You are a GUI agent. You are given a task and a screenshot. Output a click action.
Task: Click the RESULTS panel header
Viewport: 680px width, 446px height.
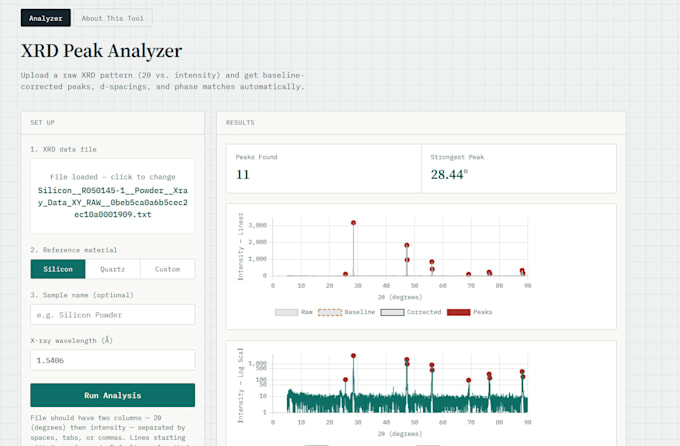pos(421,123)
